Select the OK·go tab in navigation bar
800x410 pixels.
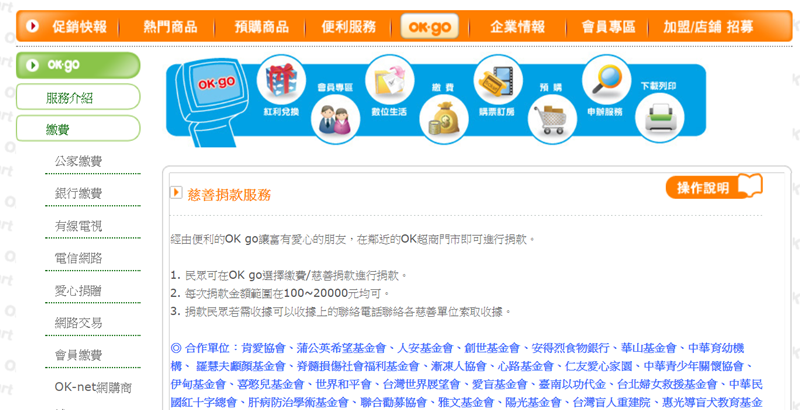tap(430, 27)
